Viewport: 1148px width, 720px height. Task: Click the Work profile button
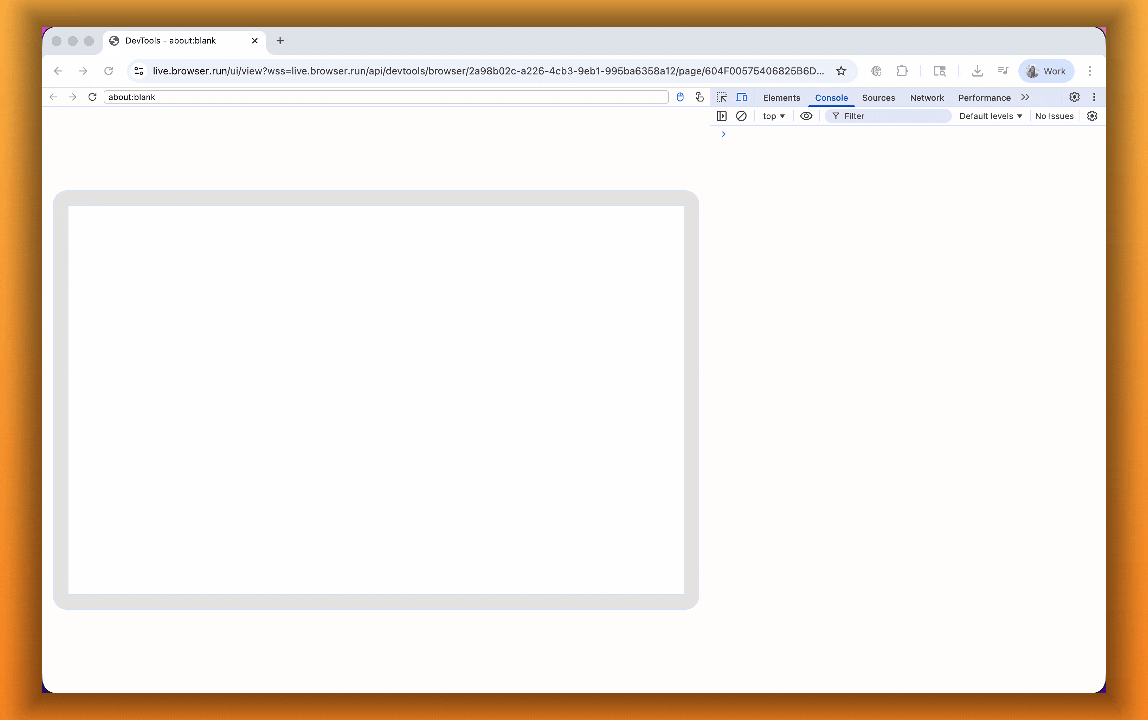1046,71
